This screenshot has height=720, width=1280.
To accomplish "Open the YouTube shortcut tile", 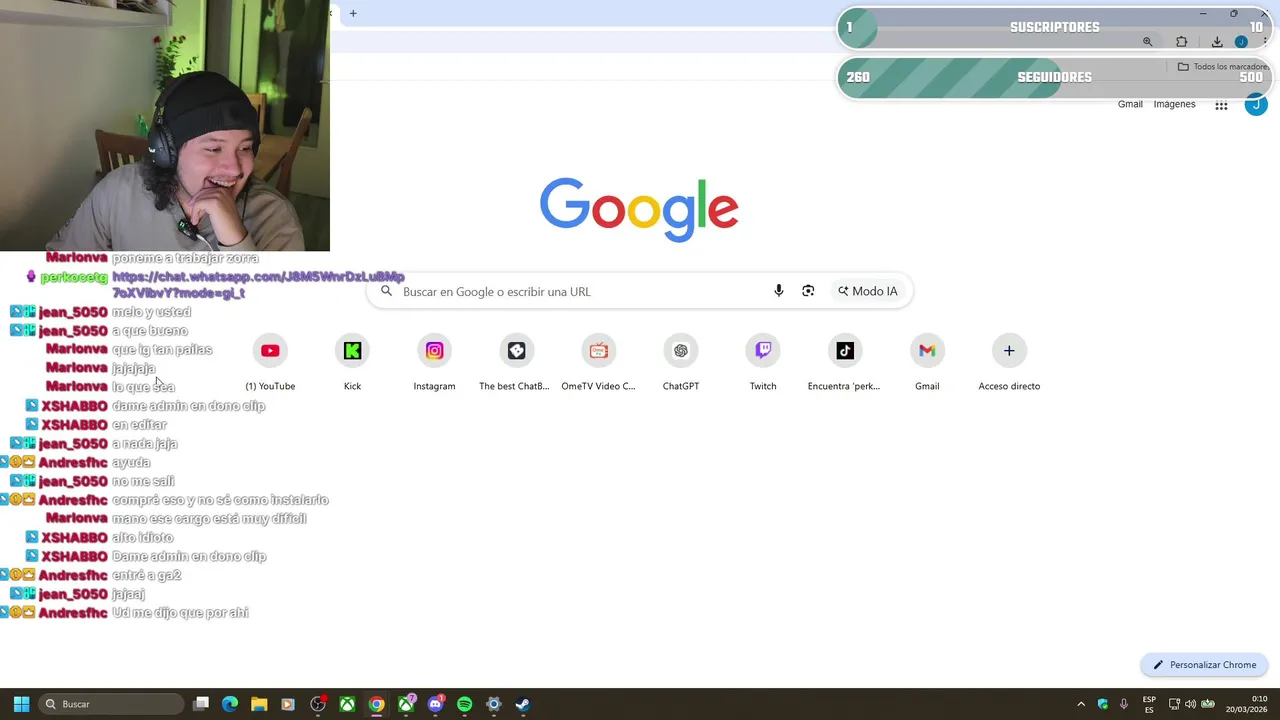I will [270, 363].
